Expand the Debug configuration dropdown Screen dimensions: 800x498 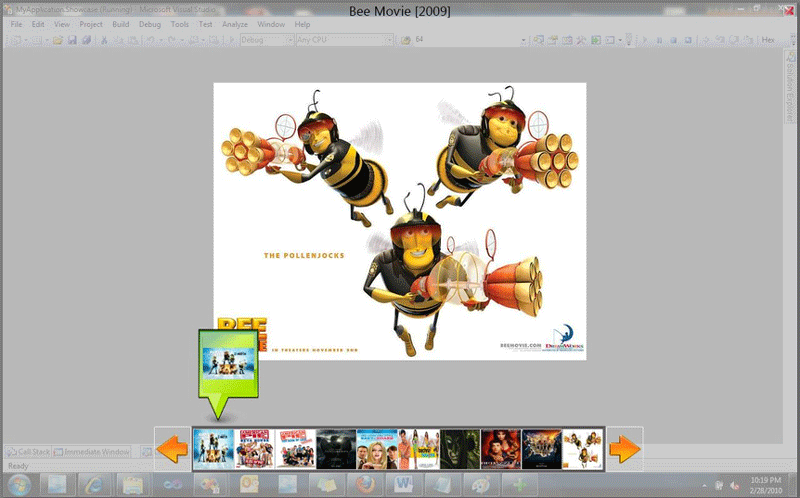(289, 40)
